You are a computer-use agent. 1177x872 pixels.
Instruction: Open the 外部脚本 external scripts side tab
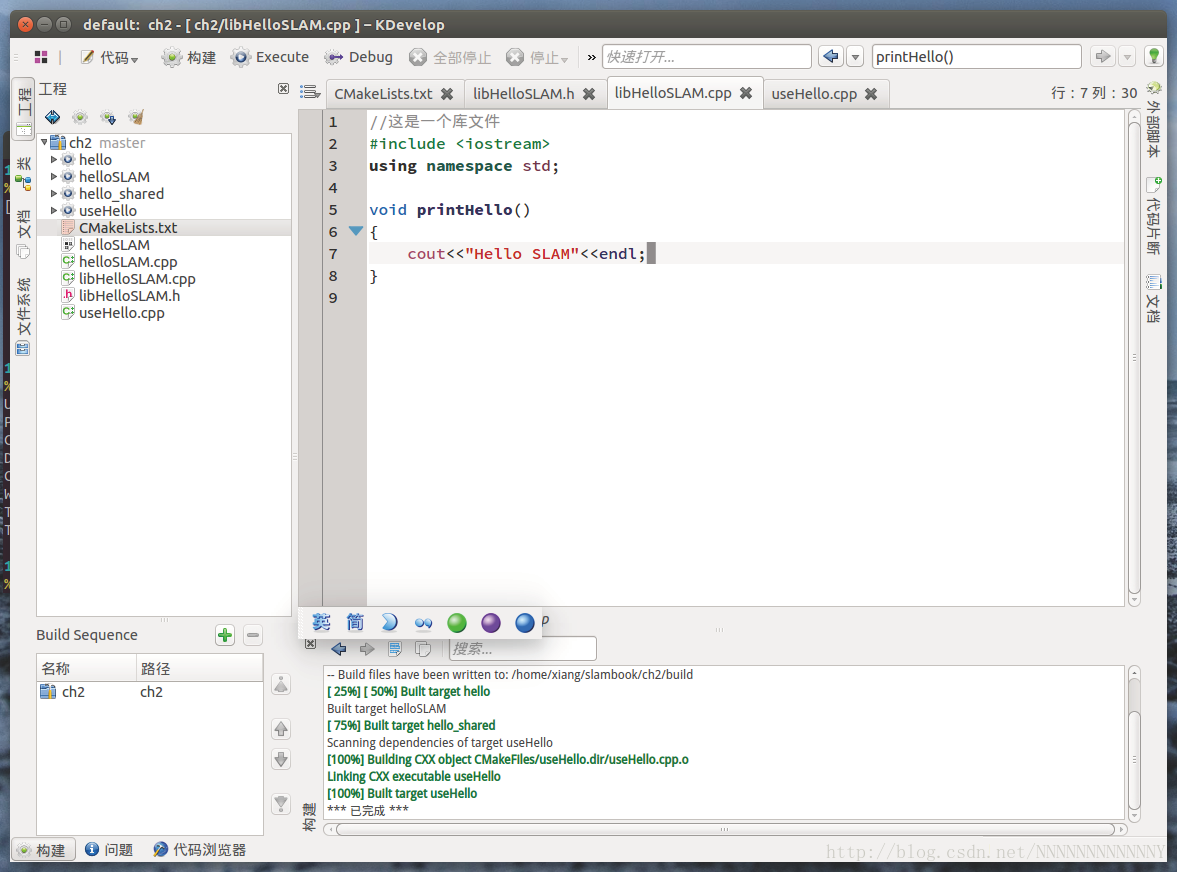[1154, 119]
